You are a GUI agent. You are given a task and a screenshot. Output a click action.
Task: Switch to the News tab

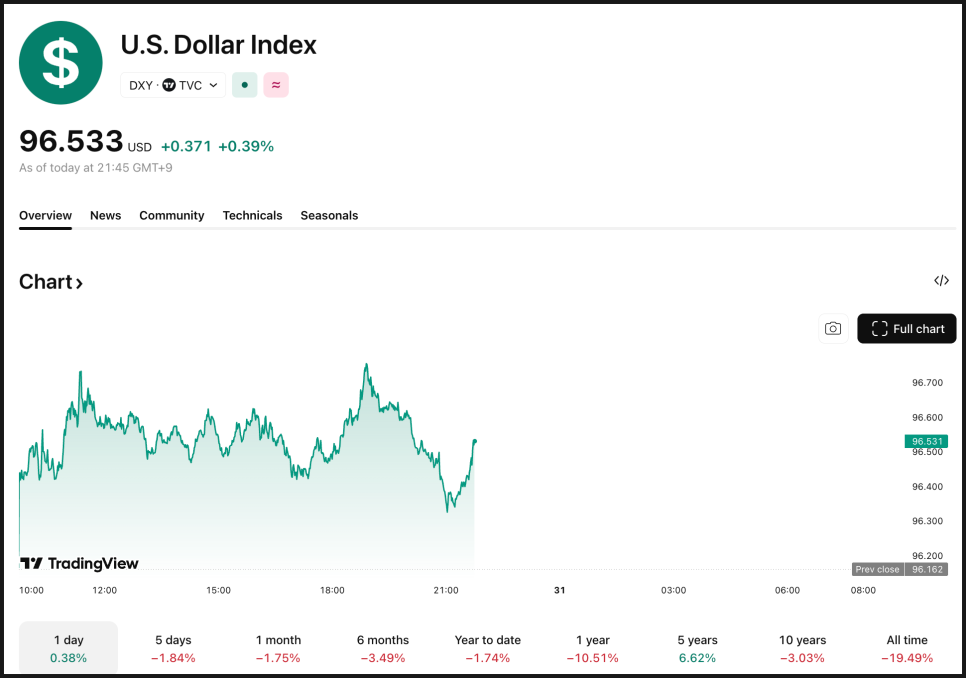tap(105, 215)
